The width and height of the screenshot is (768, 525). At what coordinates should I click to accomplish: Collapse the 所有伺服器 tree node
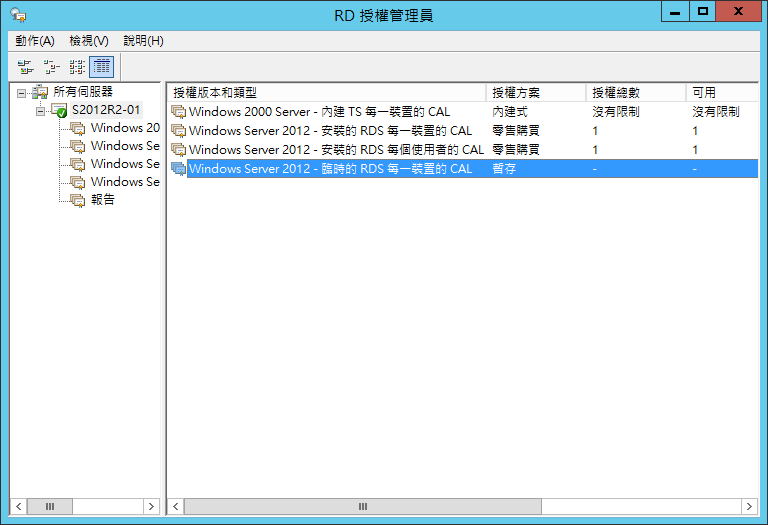pyautogui.click(x=22, y=93)
